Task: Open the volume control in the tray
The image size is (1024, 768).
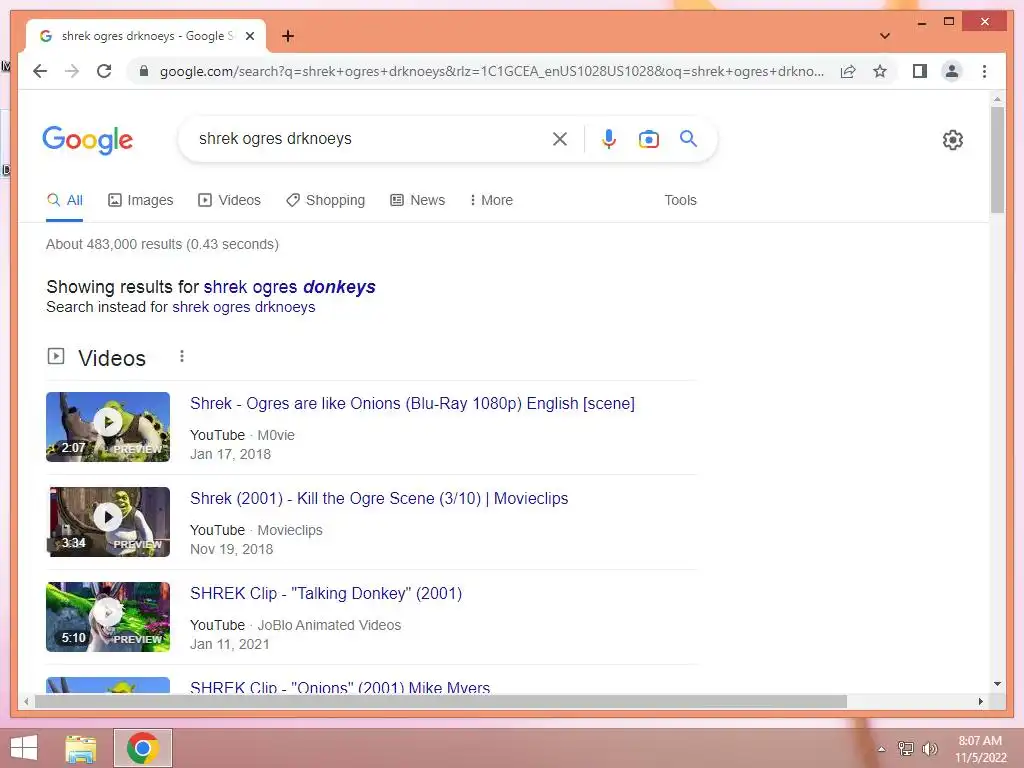Action: (930, 749)
